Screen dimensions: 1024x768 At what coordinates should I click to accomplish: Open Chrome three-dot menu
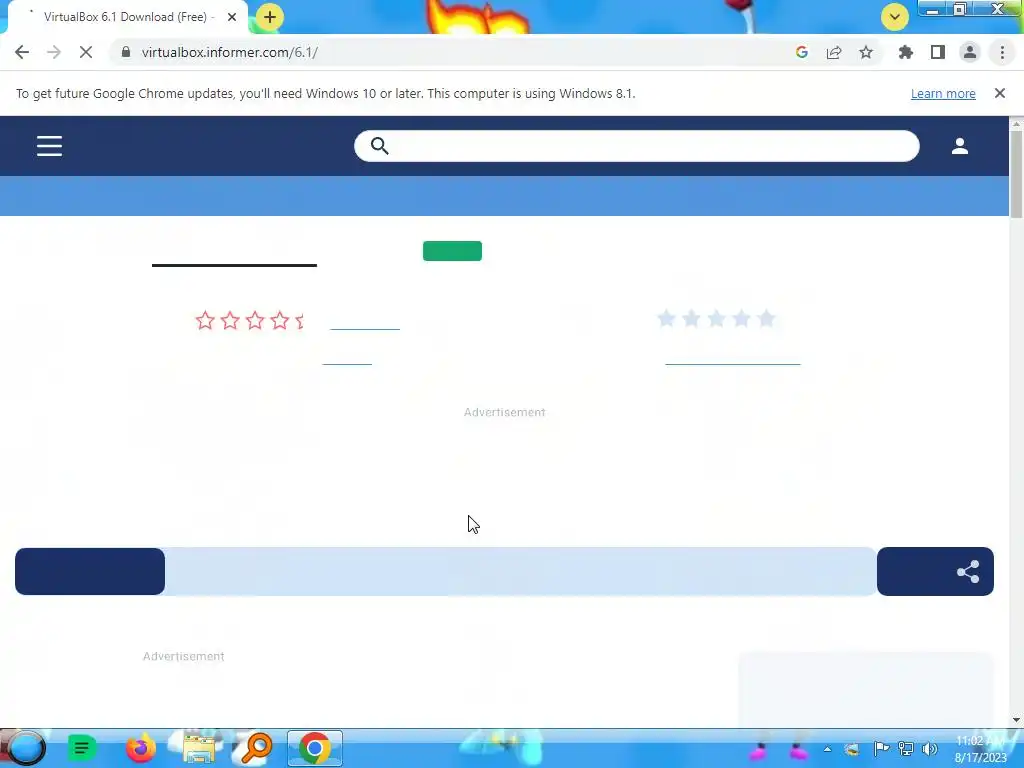pos(1002,52)
